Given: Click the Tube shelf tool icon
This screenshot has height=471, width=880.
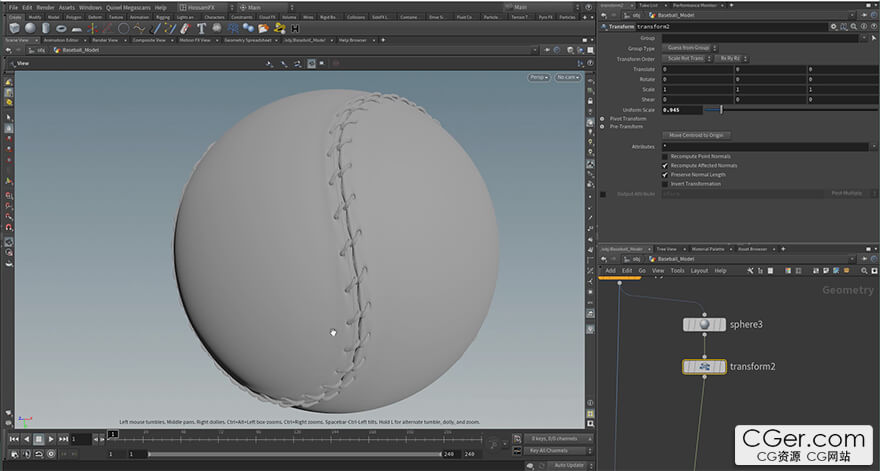Looking at the screenshot, I should click(47, 28).
